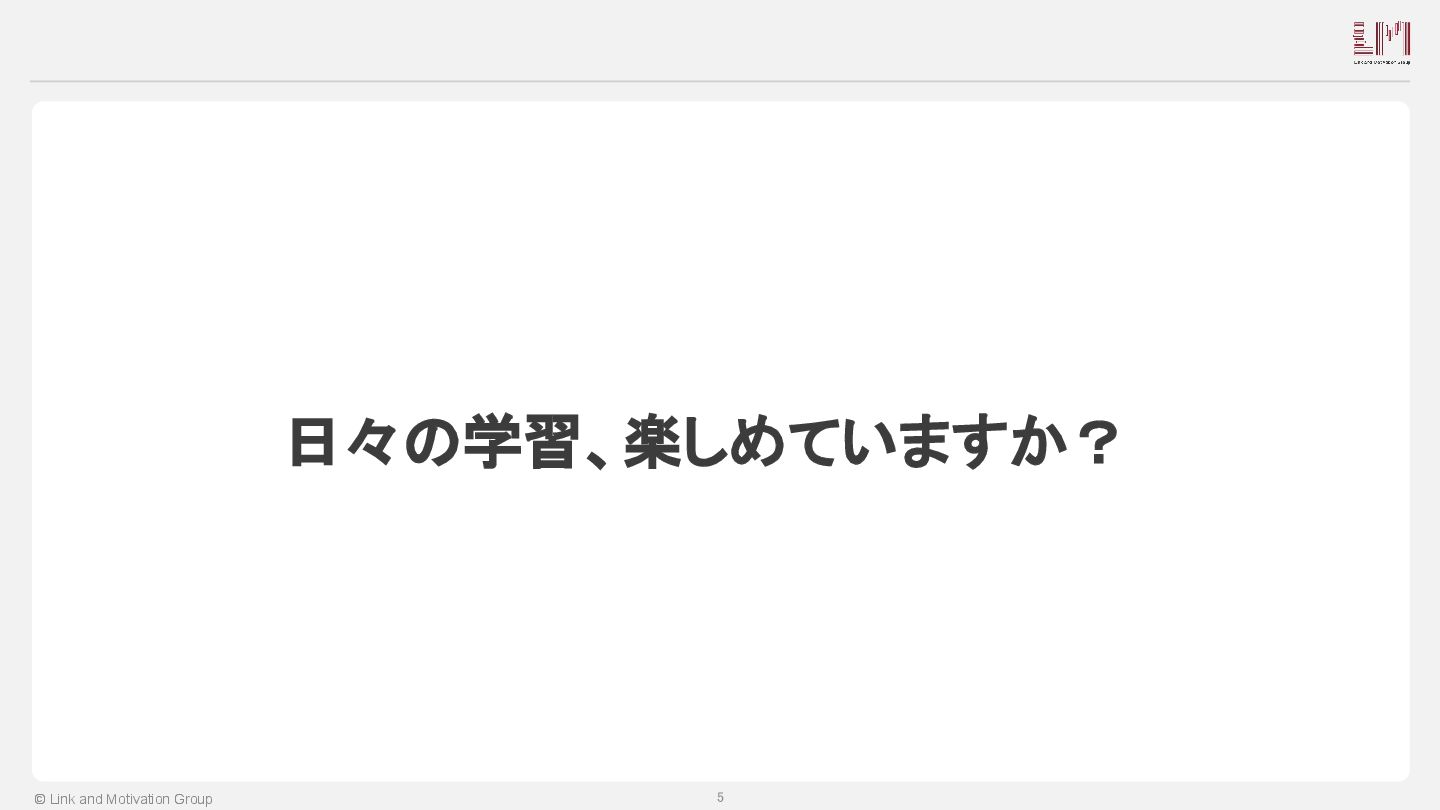Click the empty white area above the headline
Image resolution: width=1440 pixels, height=810 pixels.
(720, 250)
